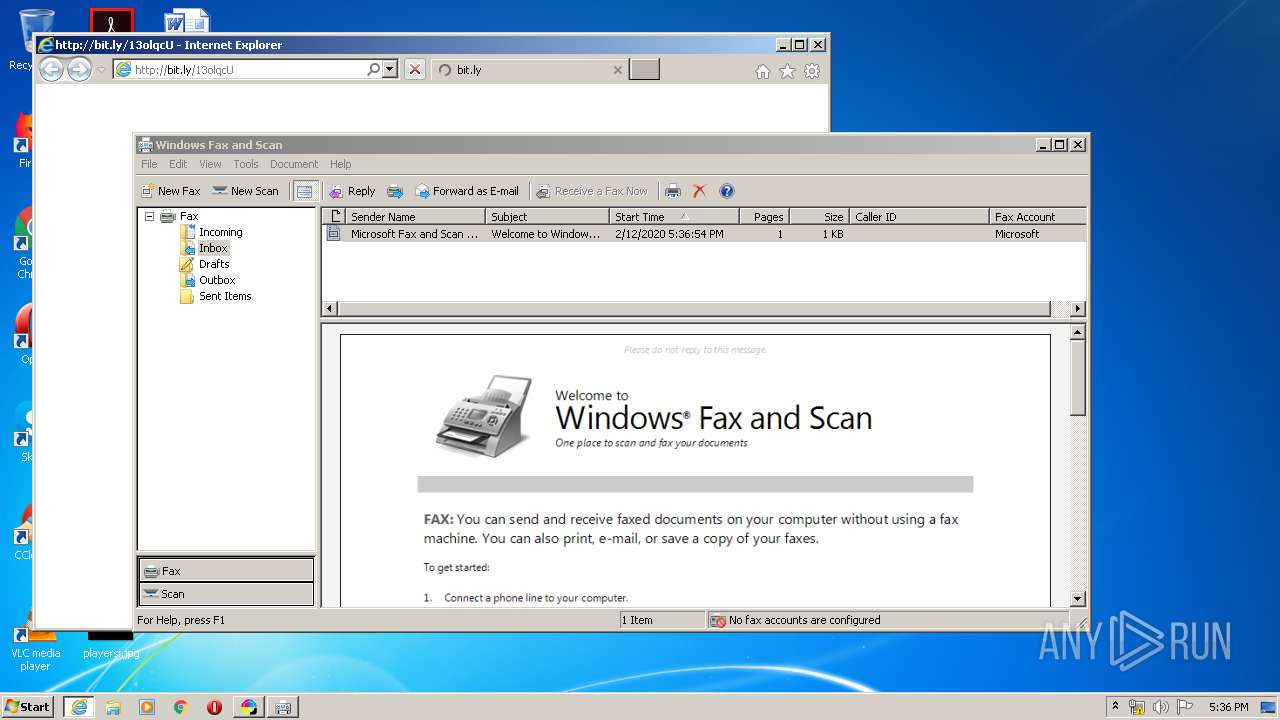Open IE Tools gear icon
The image size is (1280, 720).
pos(812,71)
